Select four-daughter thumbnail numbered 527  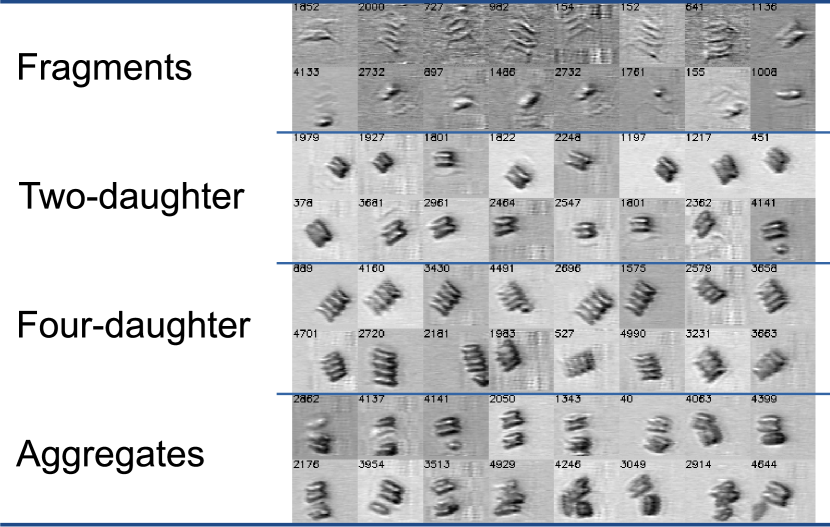click(x=587, y=360)
